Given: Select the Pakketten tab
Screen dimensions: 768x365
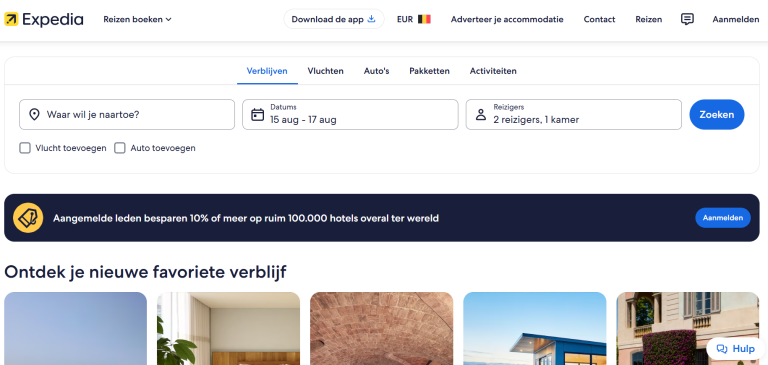Looking at the screenshot, I should 430,71.
